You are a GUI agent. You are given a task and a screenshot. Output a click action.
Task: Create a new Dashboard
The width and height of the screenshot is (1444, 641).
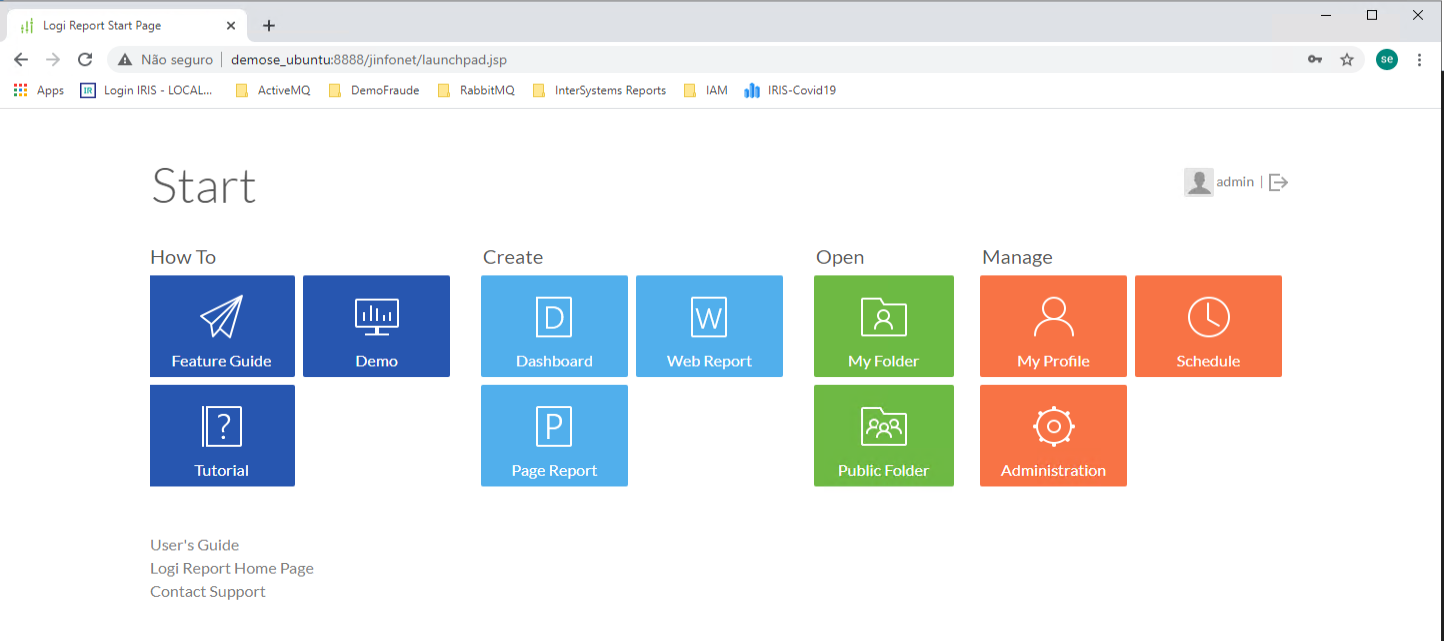point(554,326)
